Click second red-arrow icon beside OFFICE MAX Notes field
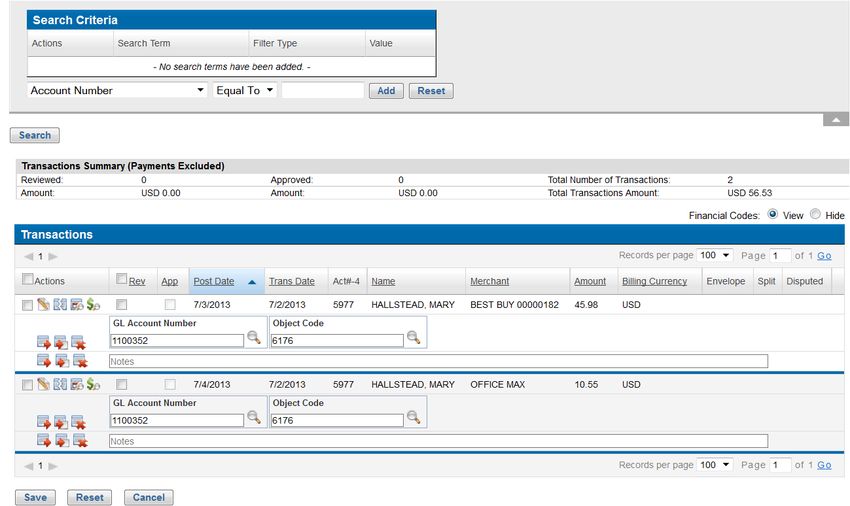 (62, 440)
